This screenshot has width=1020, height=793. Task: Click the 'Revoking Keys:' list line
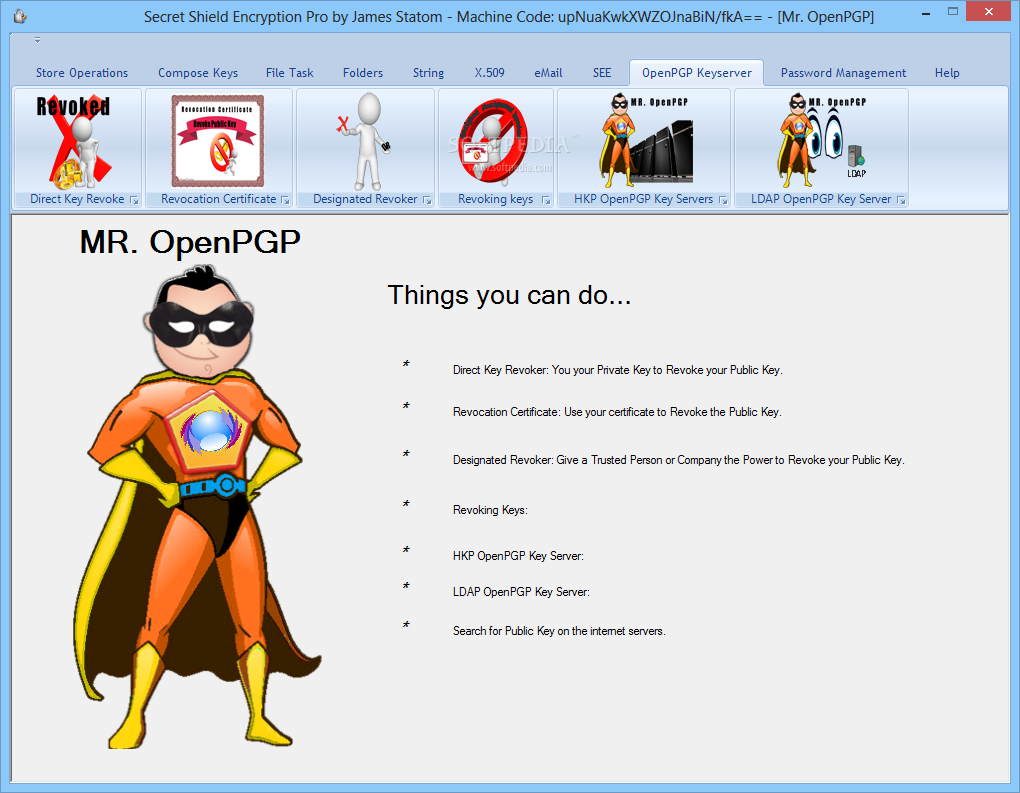click(x=490, y=510)
